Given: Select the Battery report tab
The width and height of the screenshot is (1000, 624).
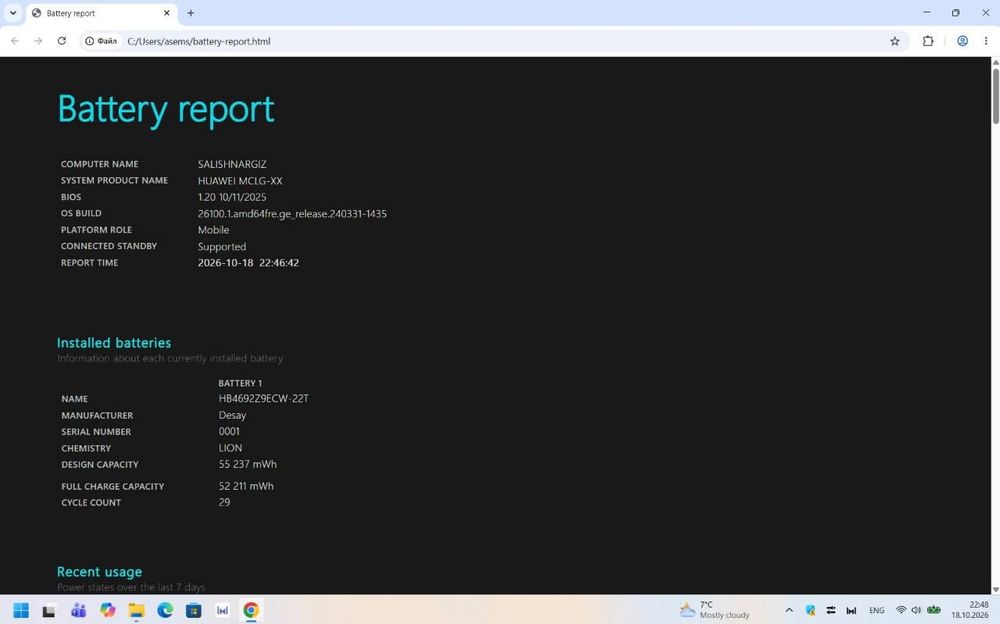Looking at the screenshot, I should click(102, 13).
